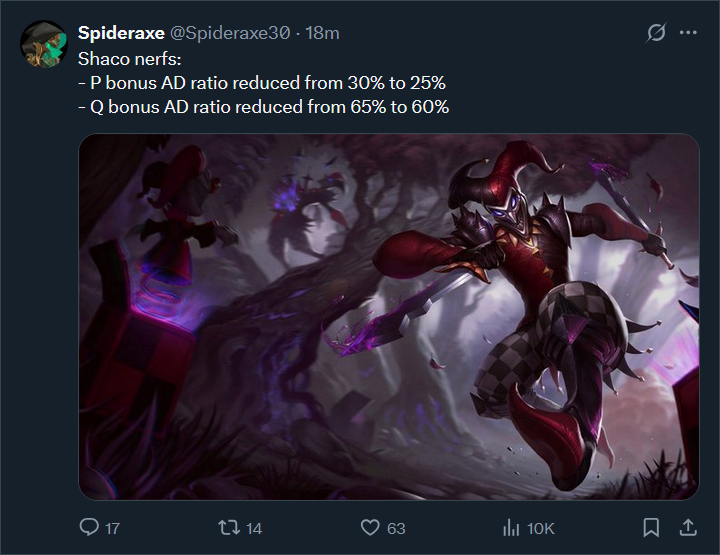Click the "Shaco nerfs:" tweet text
This screenshot has width=720, height=555.
coord(129,59)
